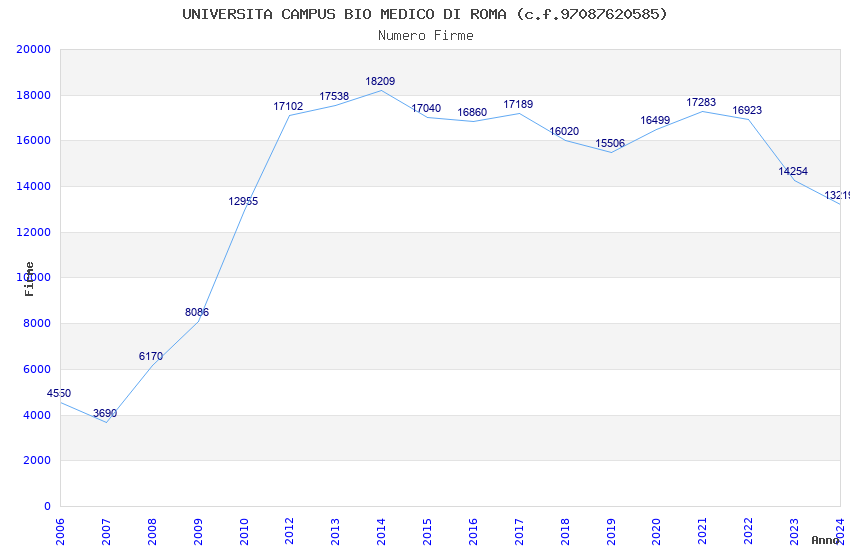850x550 pixels.
Task: Click the x-axis year 2013
Action: click(336, 532)
